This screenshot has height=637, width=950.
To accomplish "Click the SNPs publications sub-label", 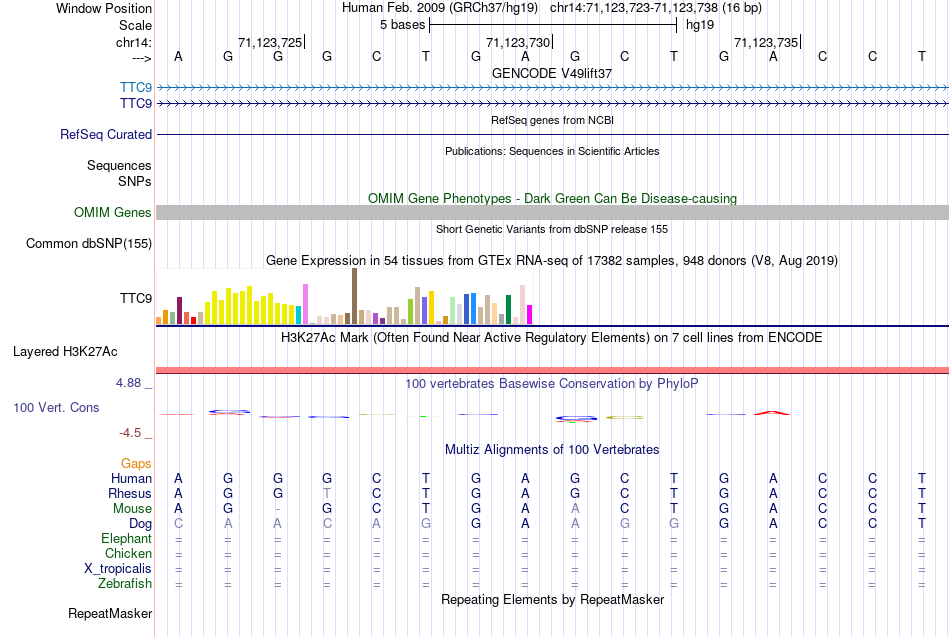I will pyautogui.click(x=135, y=181).
